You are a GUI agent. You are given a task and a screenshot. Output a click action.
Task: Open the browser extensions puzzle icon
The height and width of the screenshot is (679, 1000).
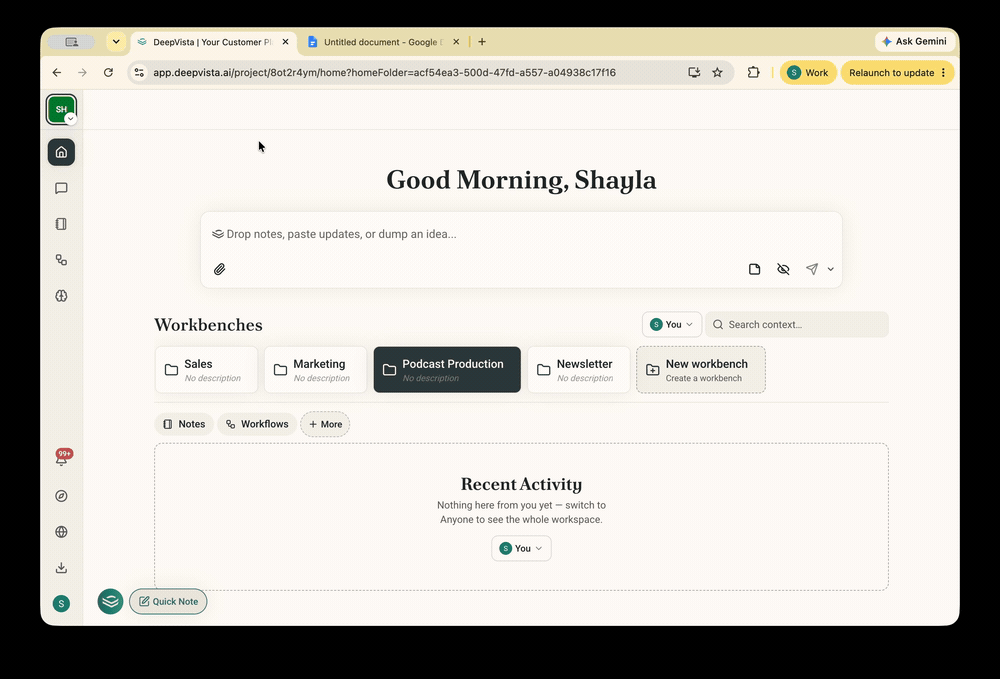pyautogui.click(x=753, y=73)
